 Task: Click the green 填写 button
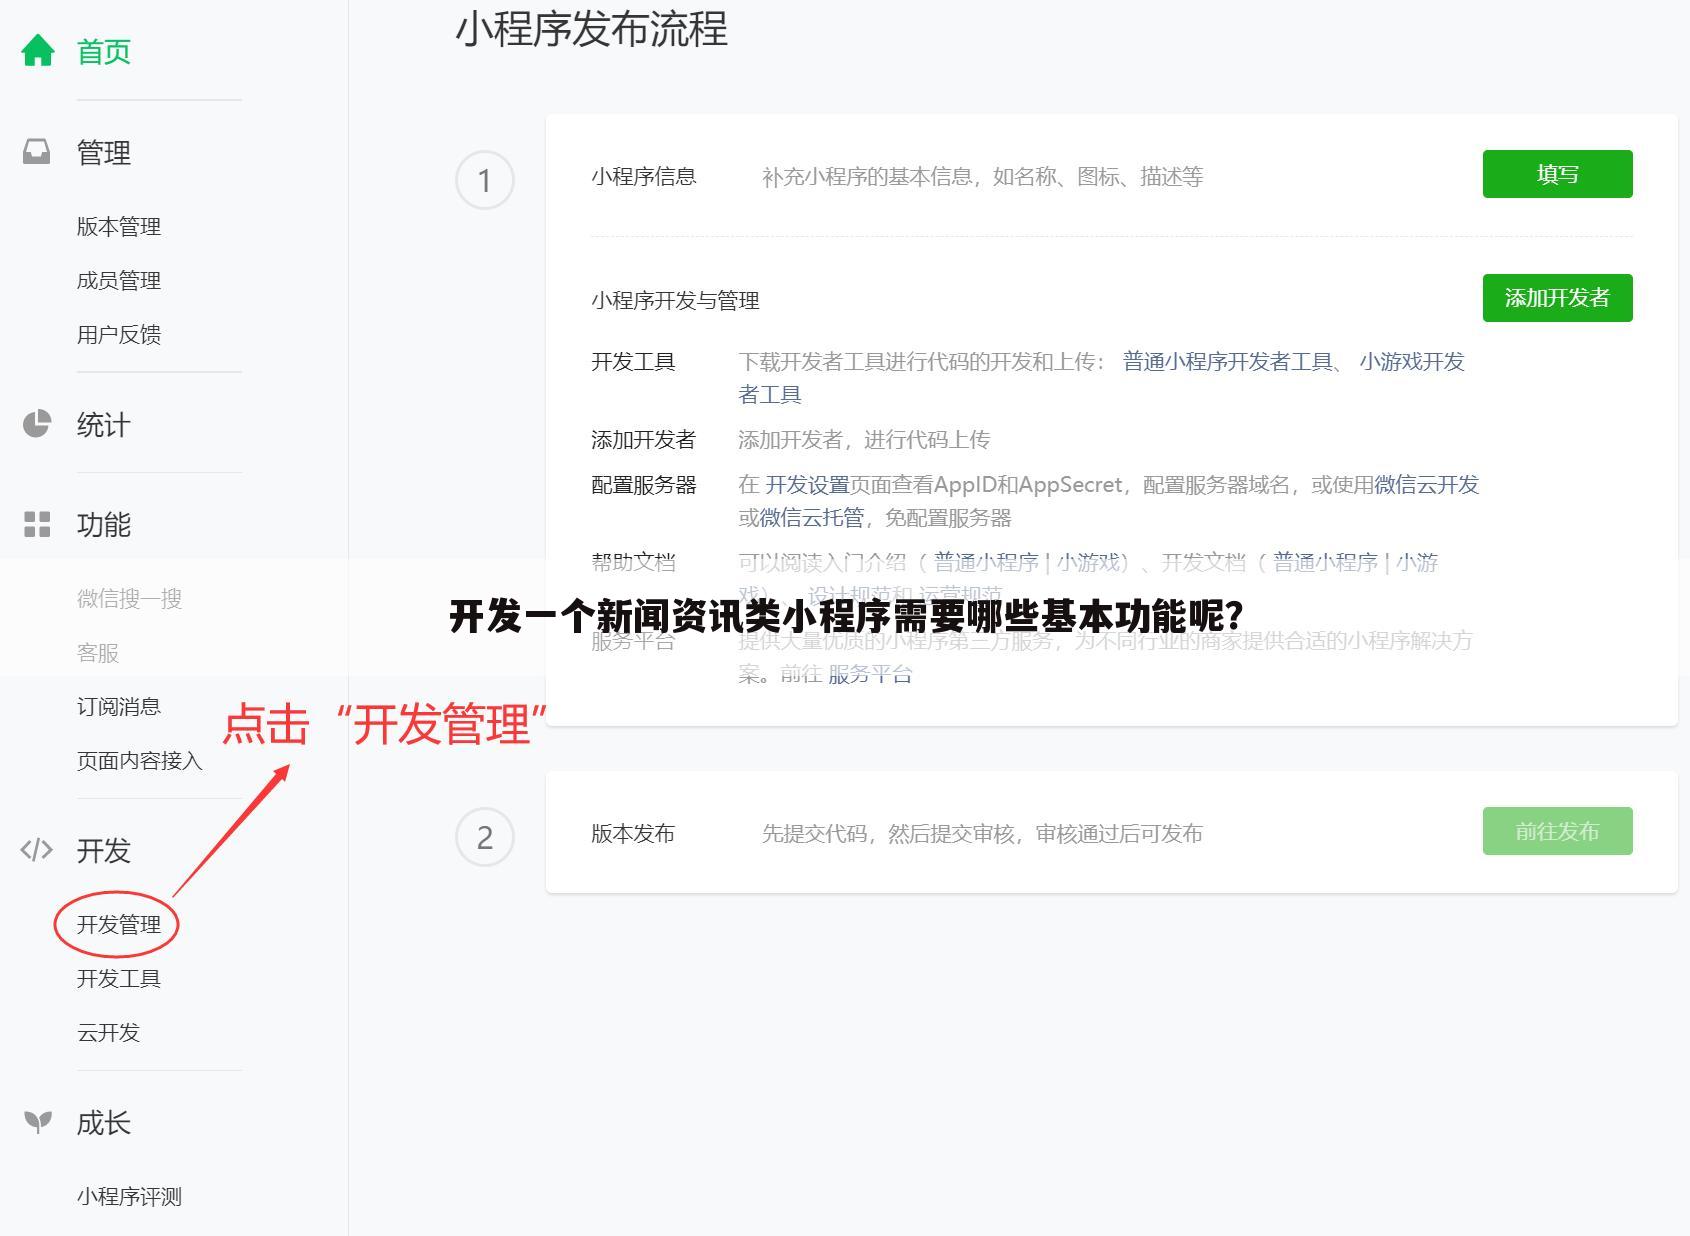click(1557, 174)
